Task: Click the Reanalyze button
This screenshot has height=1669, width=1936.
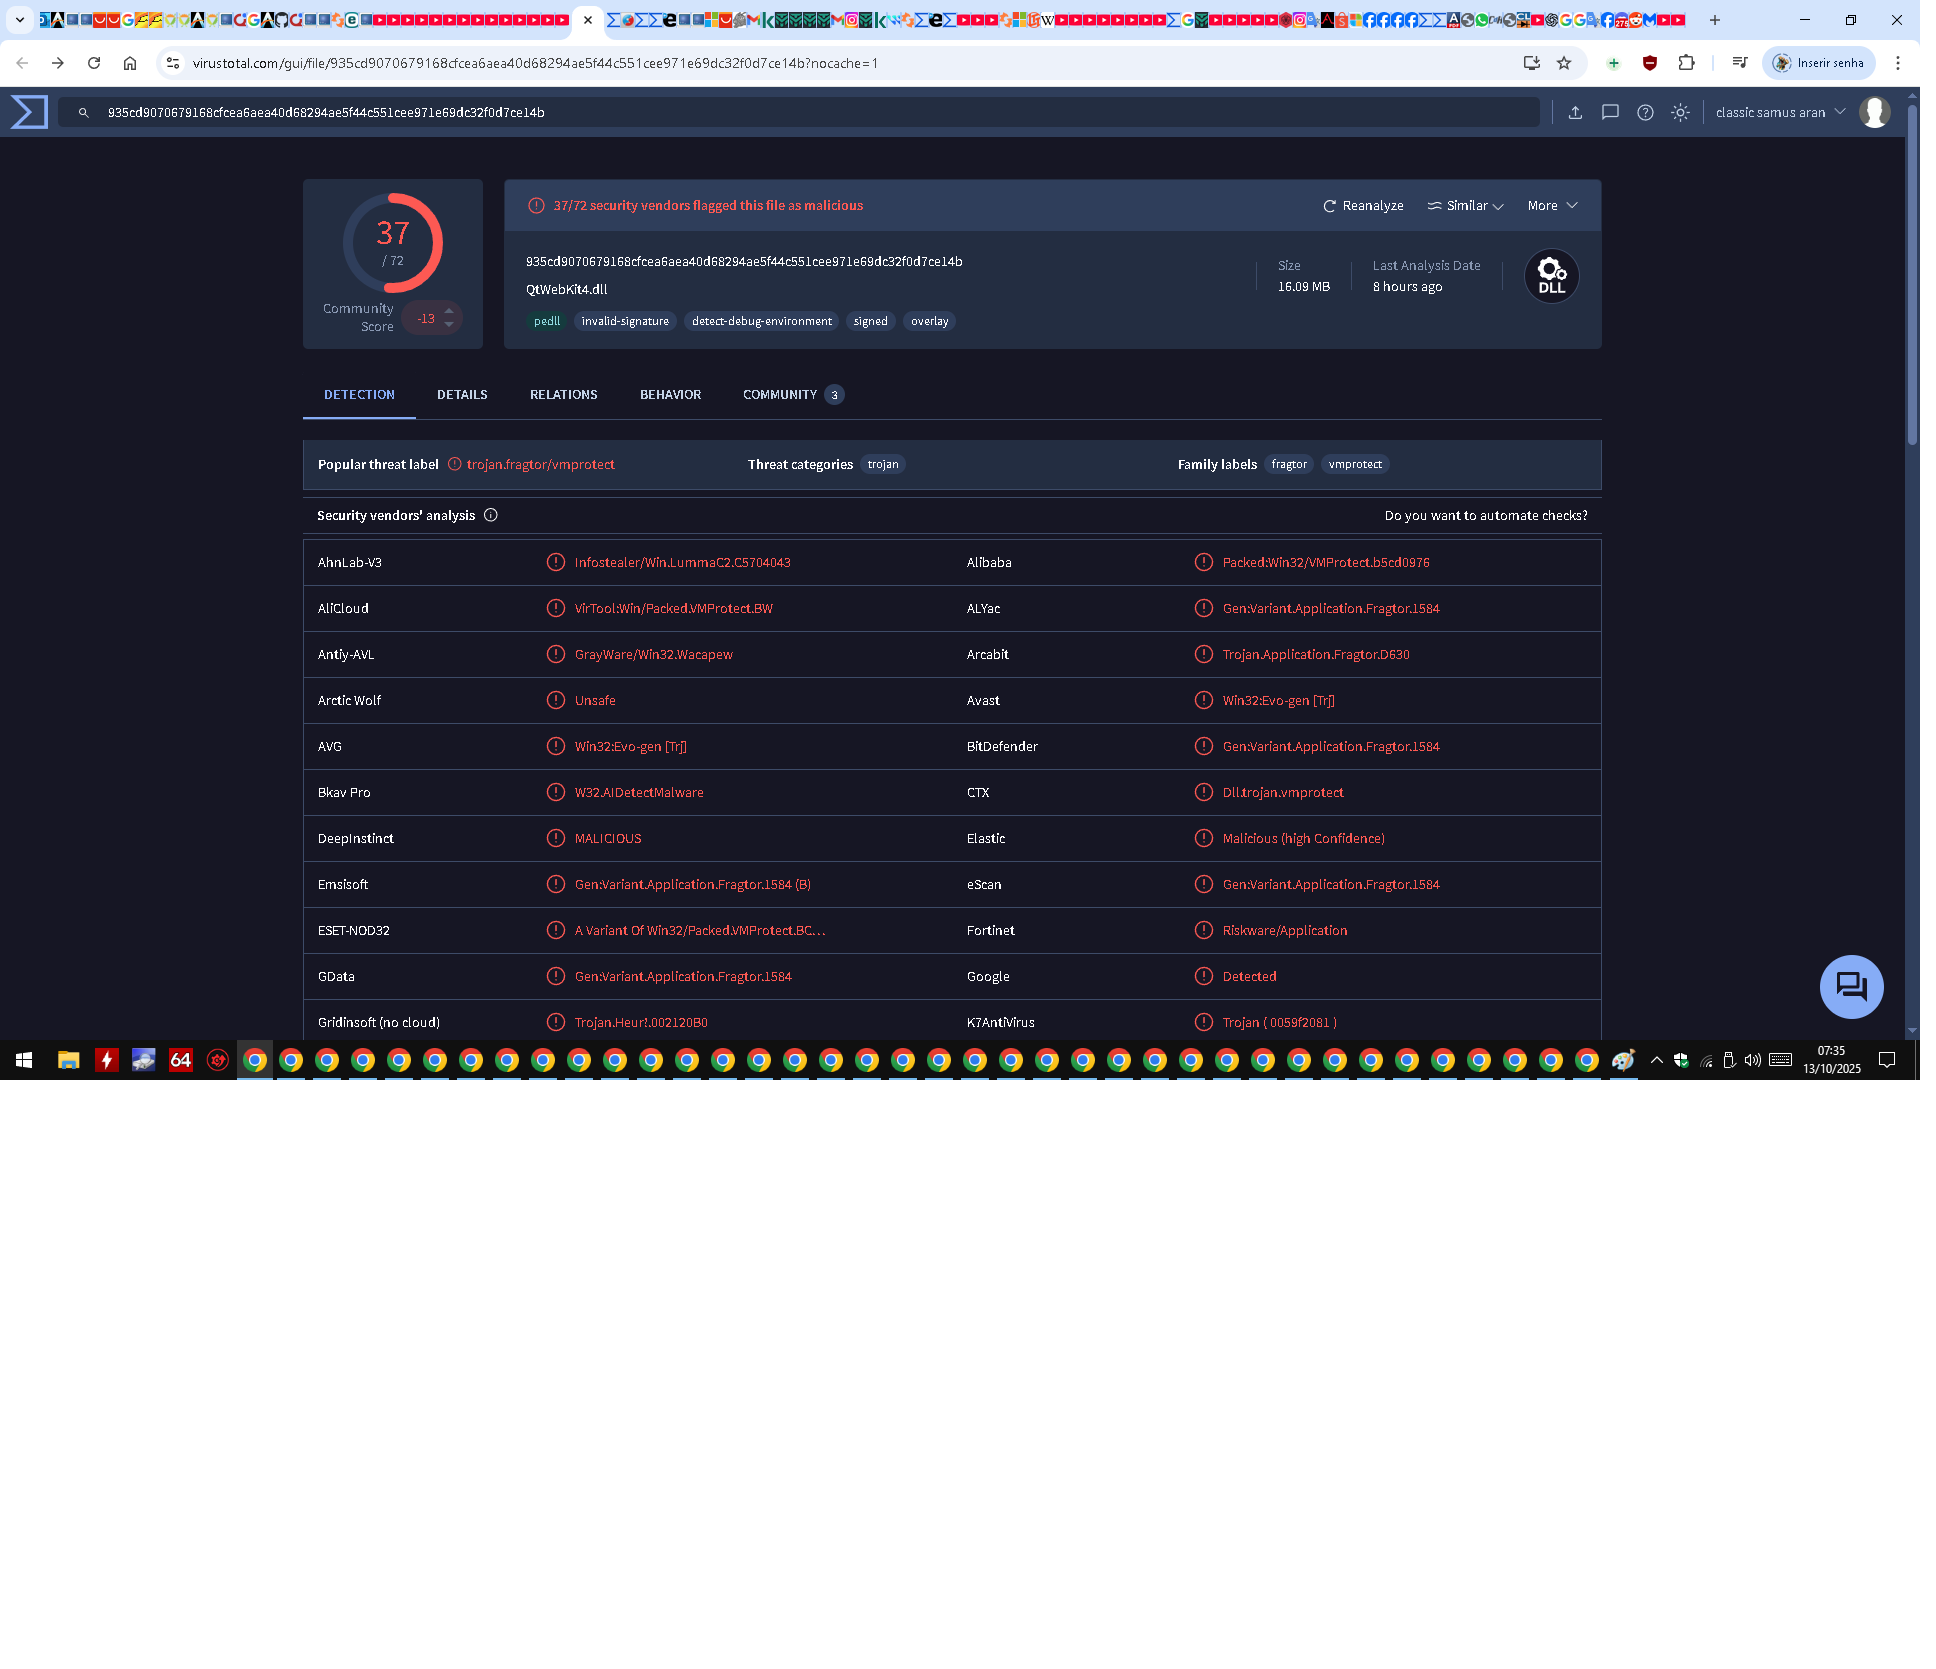Action: [x=1363, y=206]
